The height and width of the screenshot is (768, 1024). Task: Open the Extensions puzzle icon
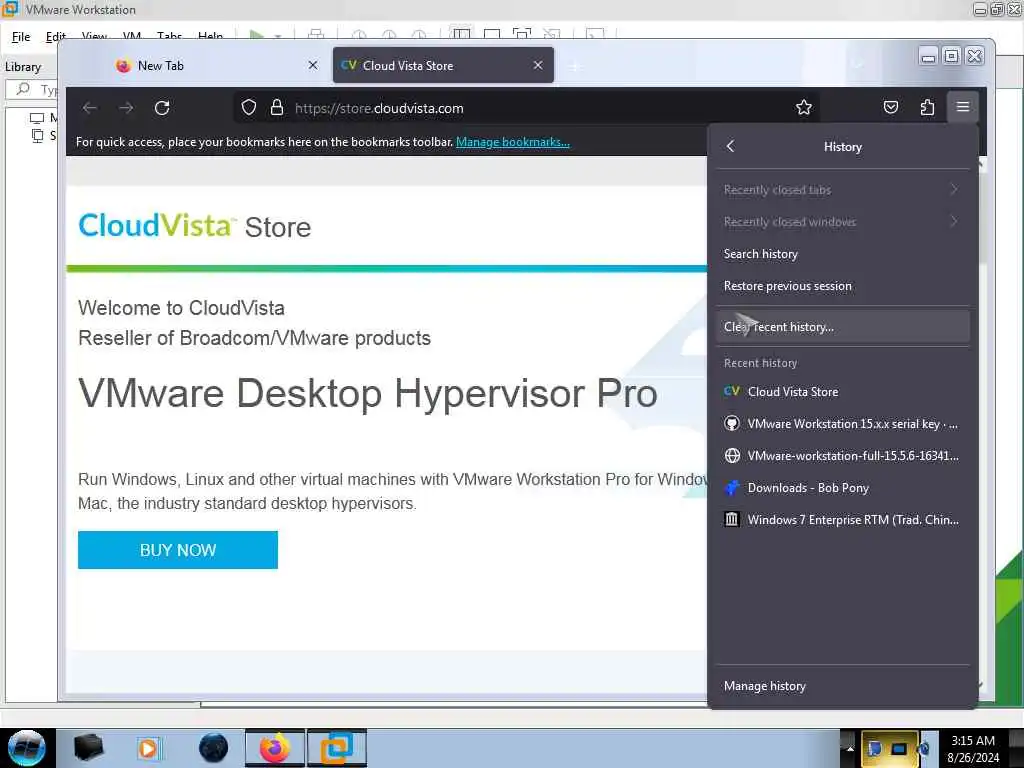pos(927,108)
